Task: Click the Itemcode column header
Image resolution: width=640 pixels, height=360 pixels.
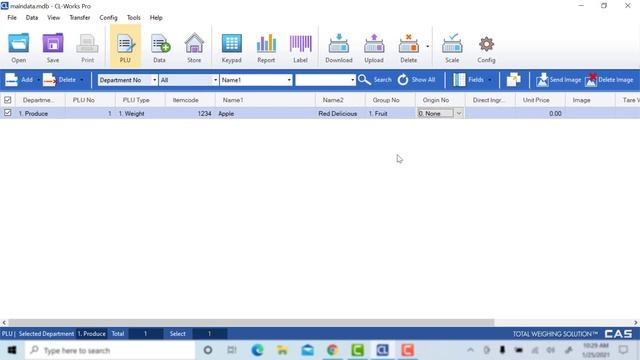Action: point(190,100)
